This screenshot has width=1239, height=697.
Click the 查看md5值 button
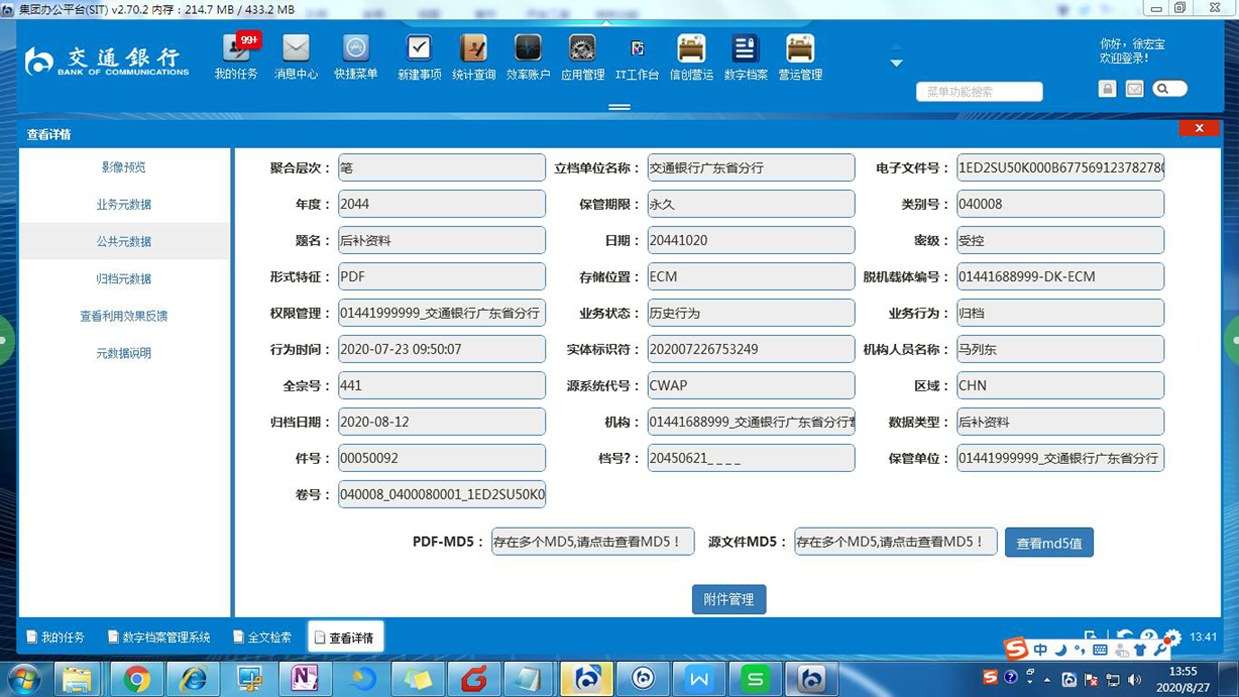1049,543
